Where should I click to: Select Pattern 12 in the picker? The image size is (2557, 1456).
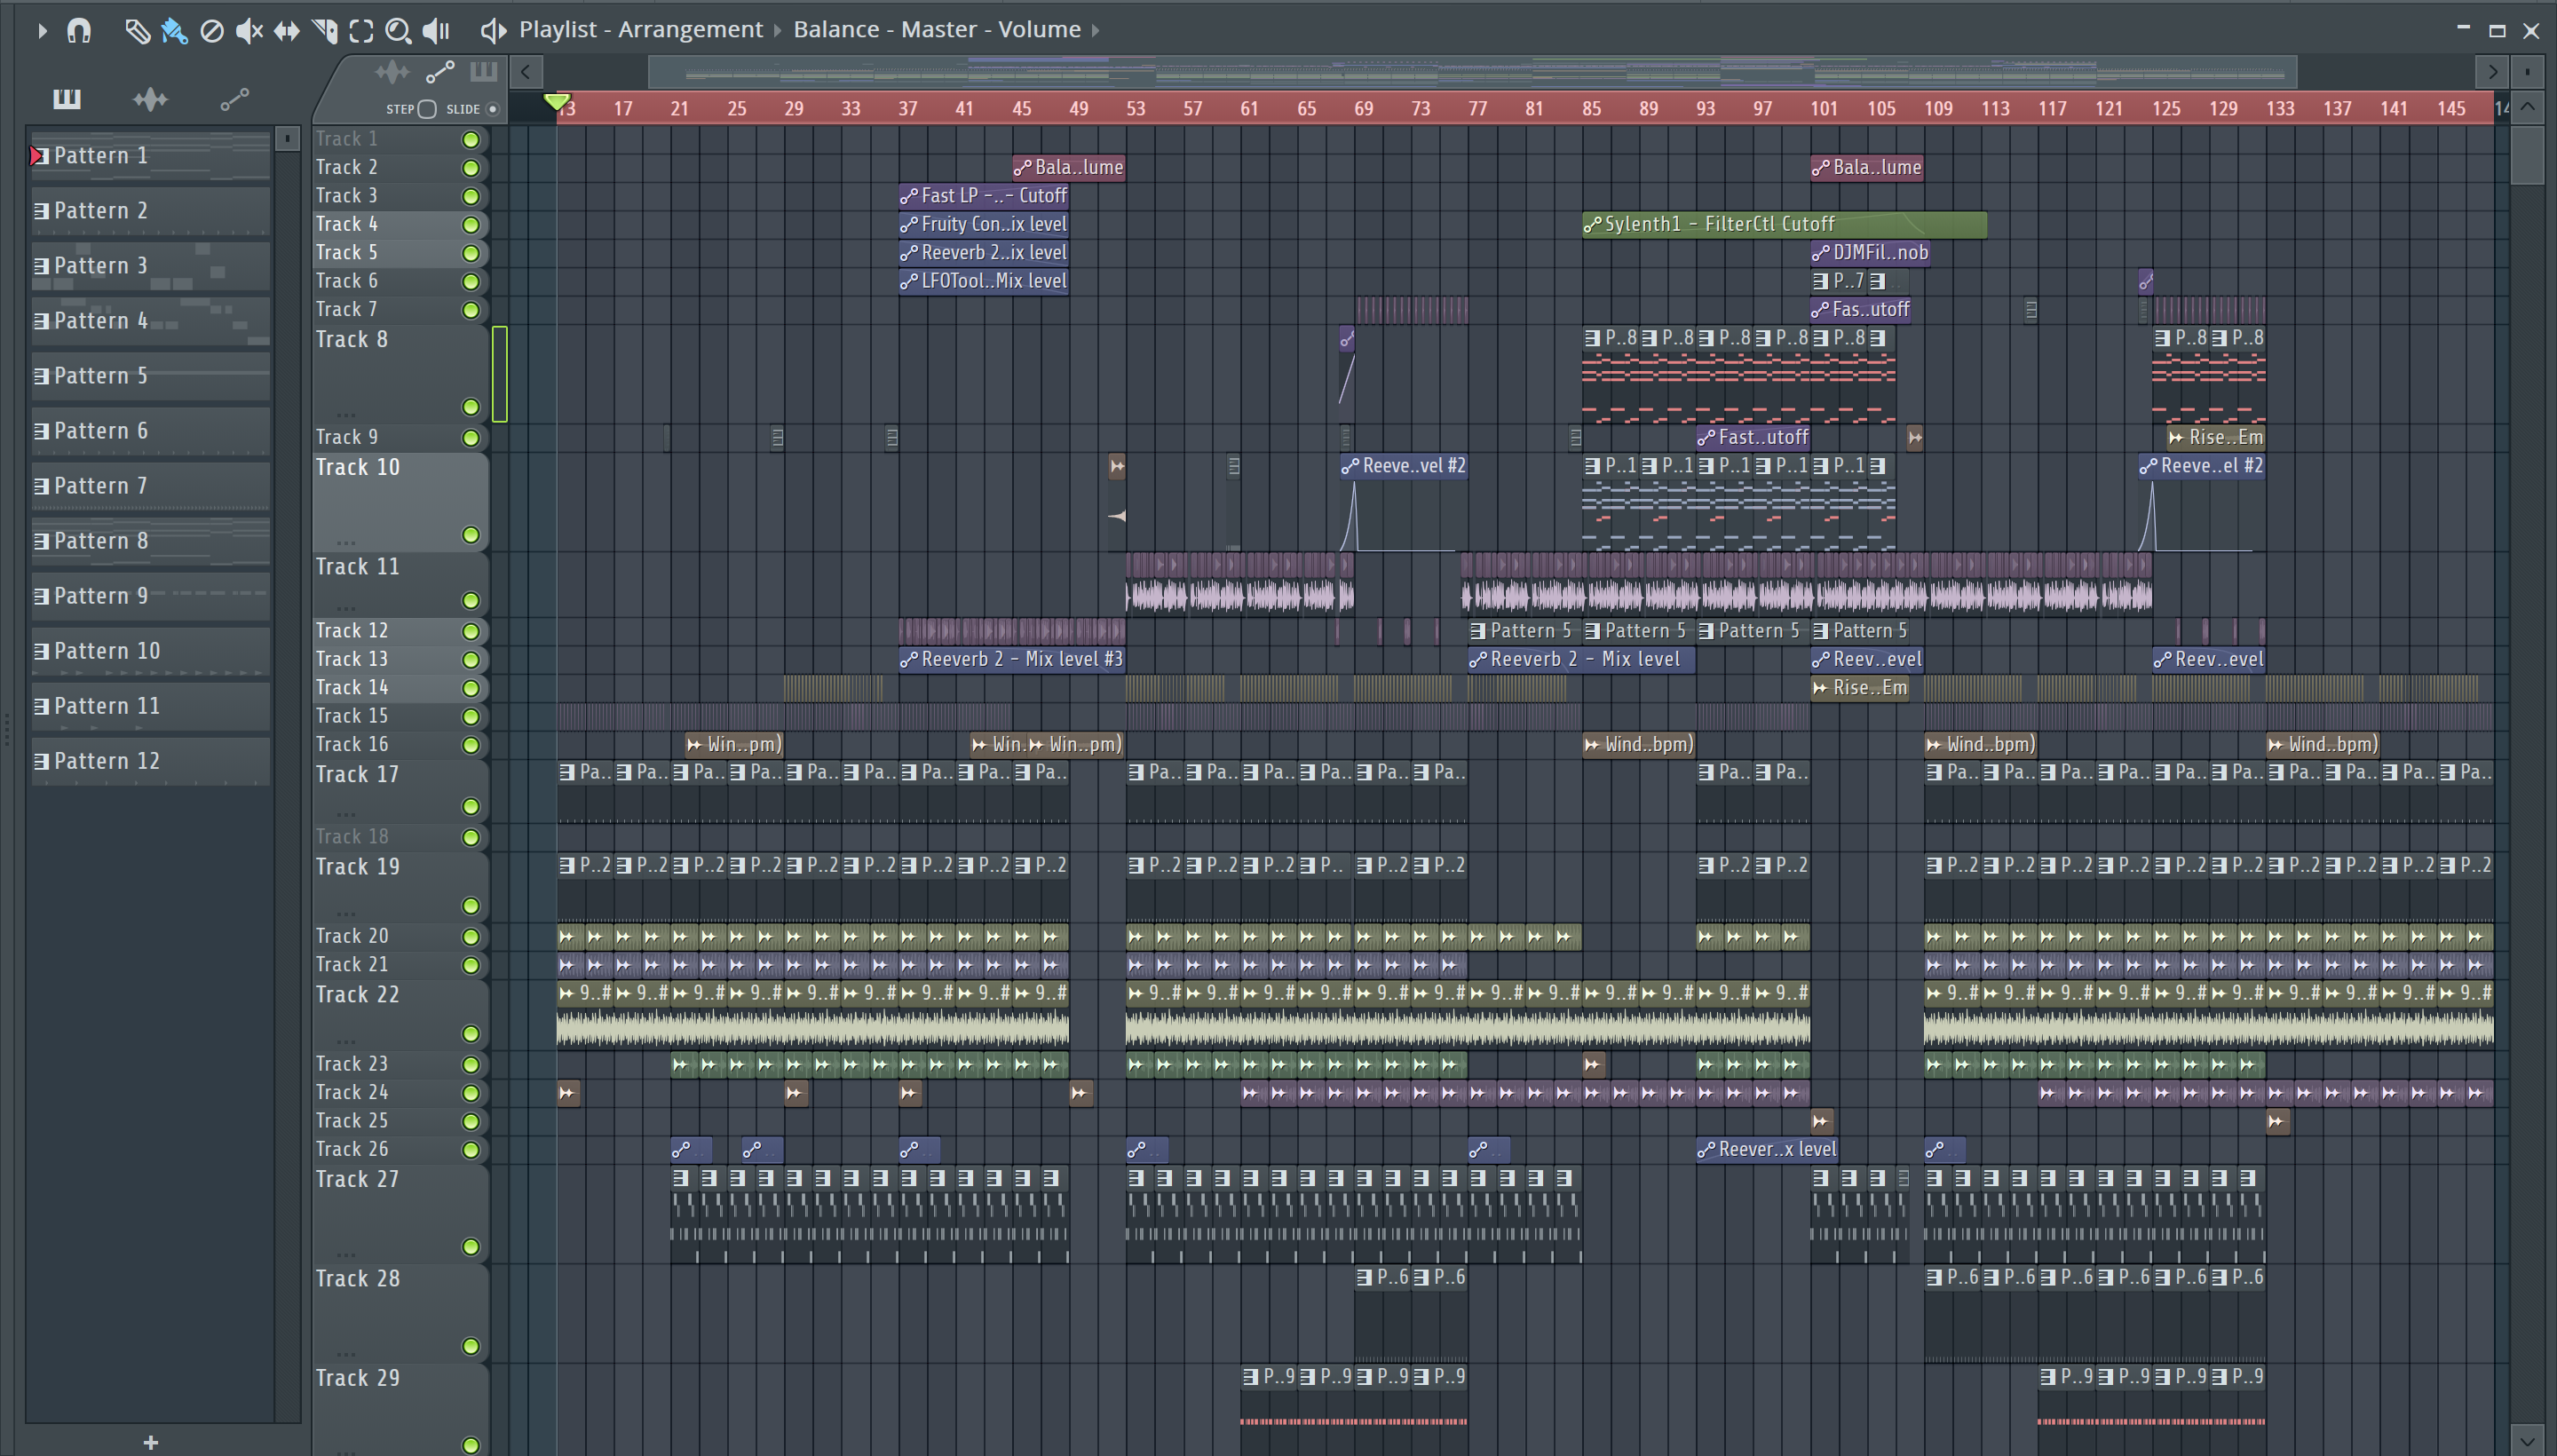coord(150,760)
